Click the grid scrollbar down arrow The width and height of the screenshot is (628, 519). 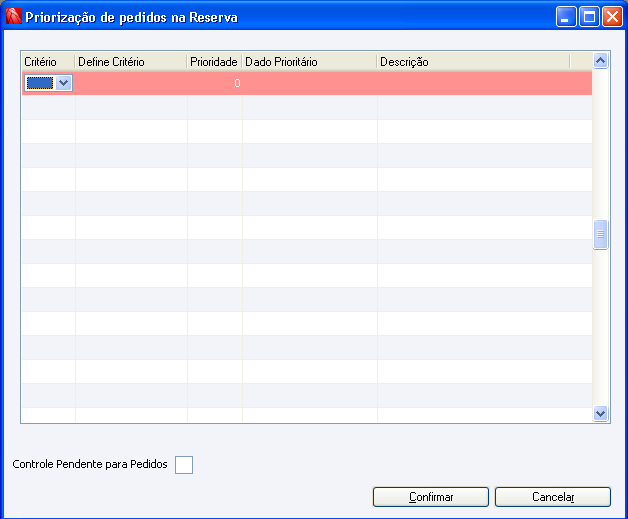pyautogui.click(x=600, y=413)
